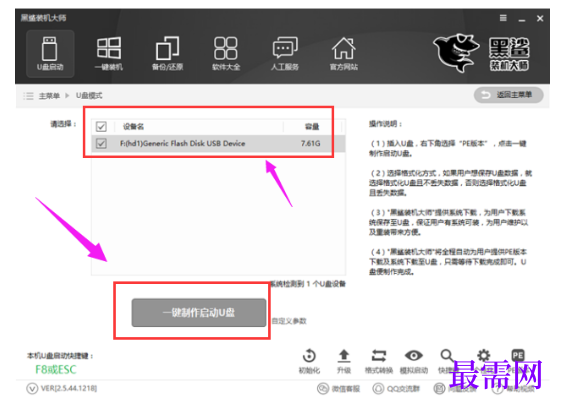Viewport: 561px width, 406px height.
Task: Select the 7.61G capacity cell
Action: tap(310, 143)
